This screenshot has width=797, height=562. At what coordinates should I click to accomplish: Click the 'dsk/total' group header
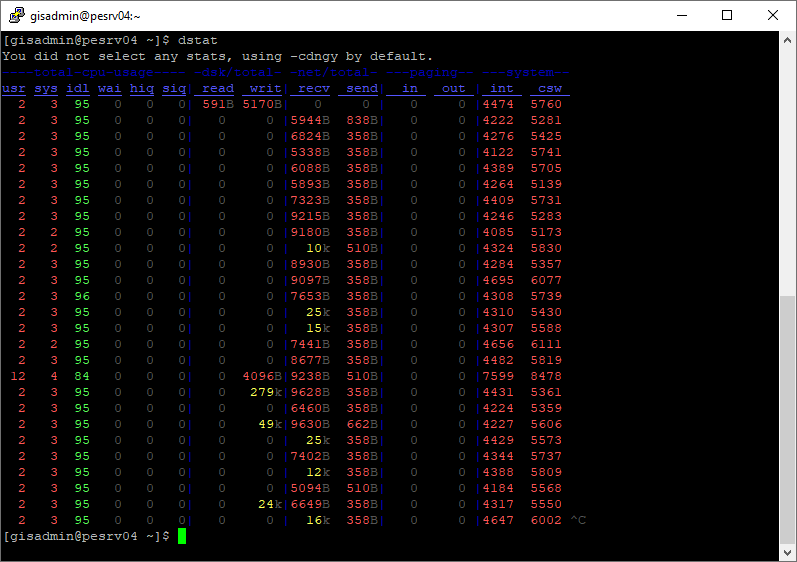coord(238,73)
